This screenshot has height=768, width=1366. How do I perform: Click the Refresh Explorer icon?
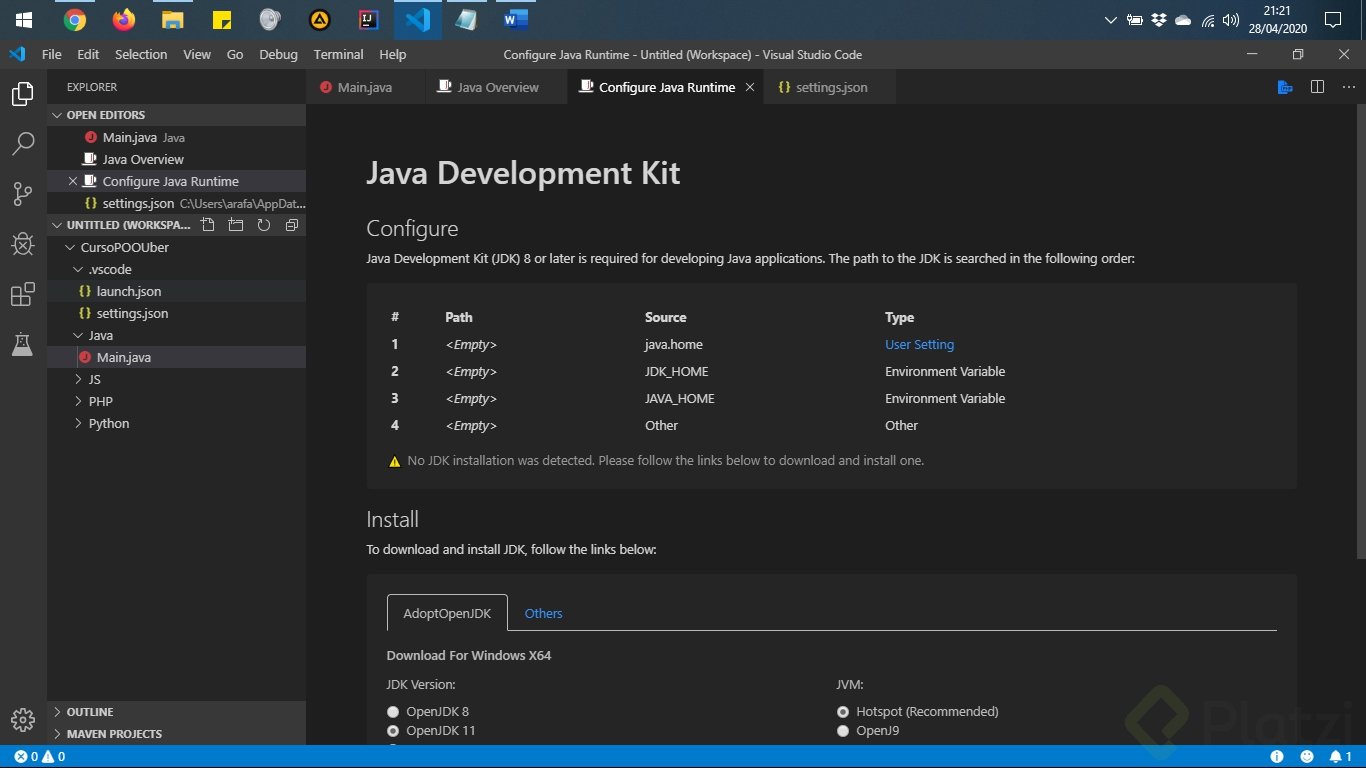(x=264, y=225)
